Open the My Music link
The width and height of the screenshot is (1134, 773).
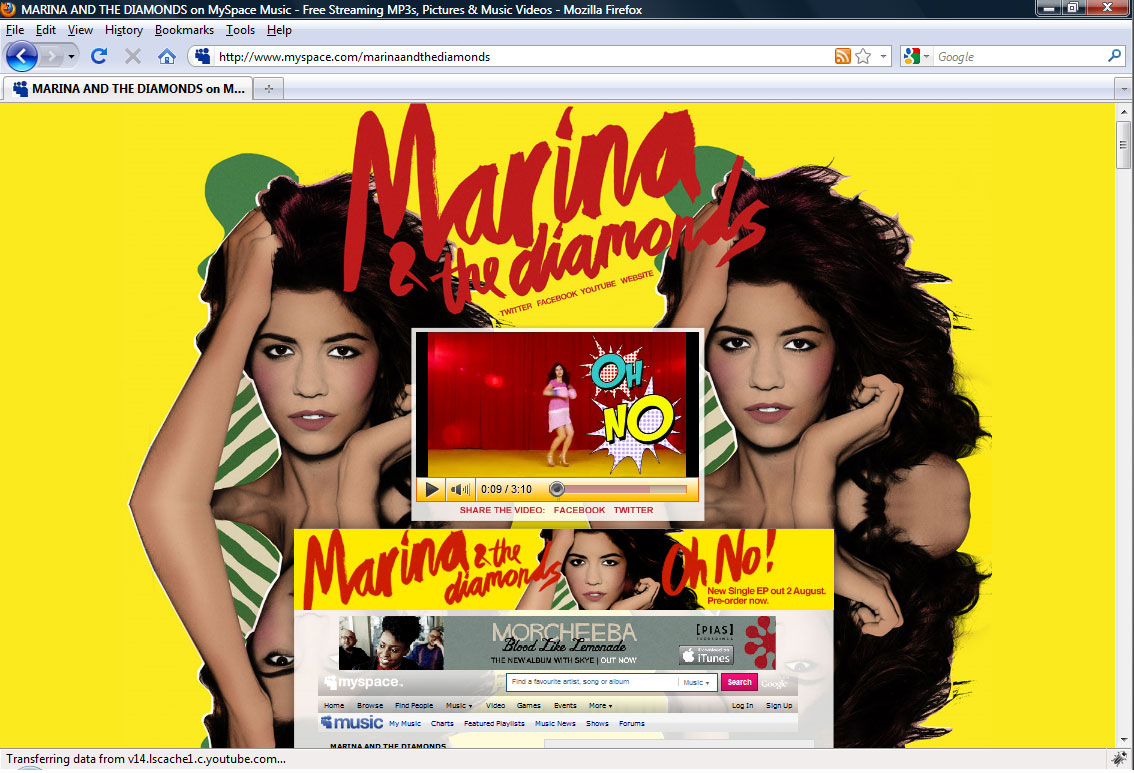[405, 723]
